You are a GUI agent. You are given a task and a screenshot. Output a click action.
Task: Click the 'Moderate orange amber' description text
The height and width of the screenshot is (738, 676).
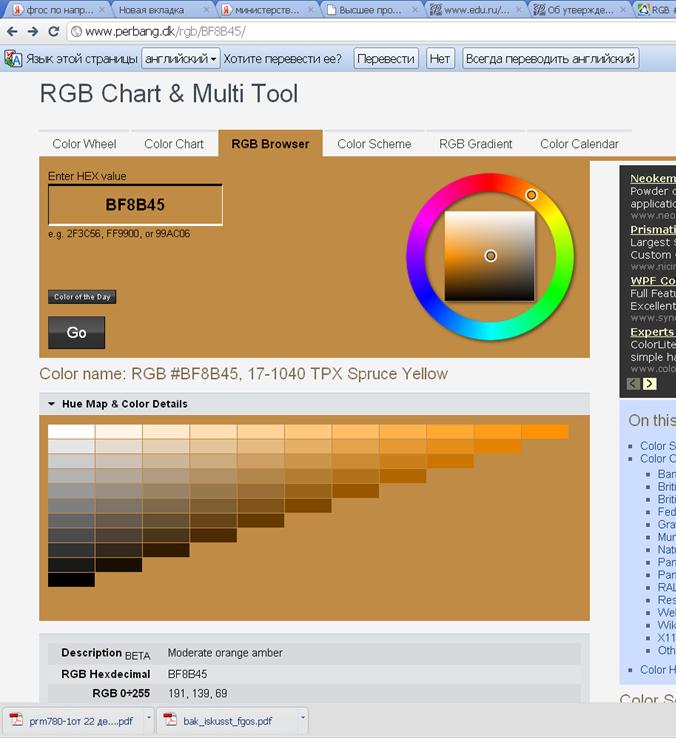pyautogui.click(x=225, y=653)
